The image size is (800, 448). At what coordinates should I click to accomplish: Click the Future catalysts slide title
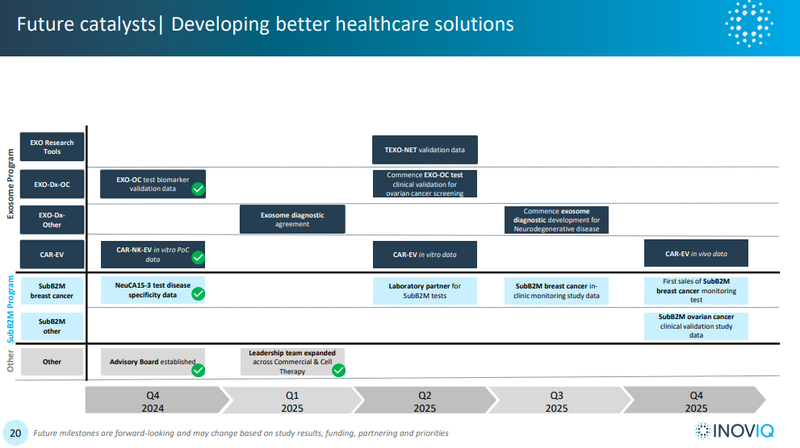click(265, 24)
